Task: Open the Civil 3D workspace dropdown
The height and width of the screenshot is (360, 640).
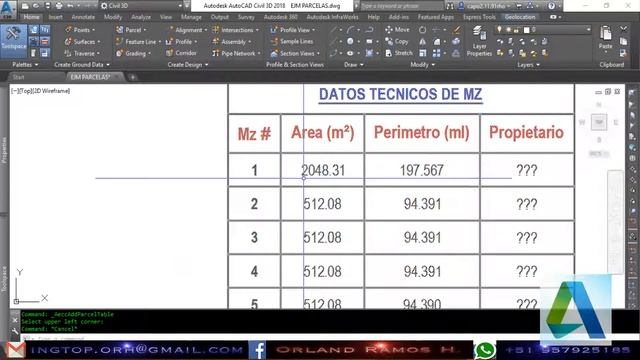Action: point(141,6)
